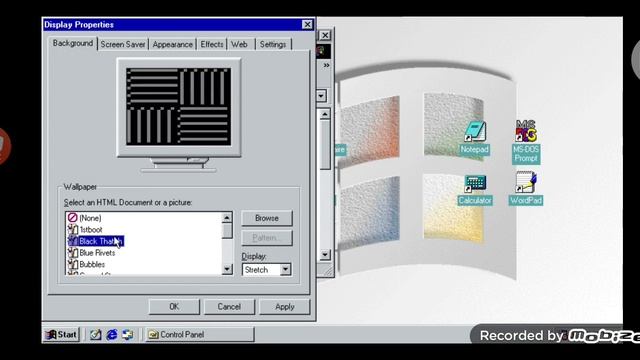Image resolution: width=640 pixels, height=360 pixels.
Task: Choose the Blue Rivets wallpaper
Action: point(91,253)
